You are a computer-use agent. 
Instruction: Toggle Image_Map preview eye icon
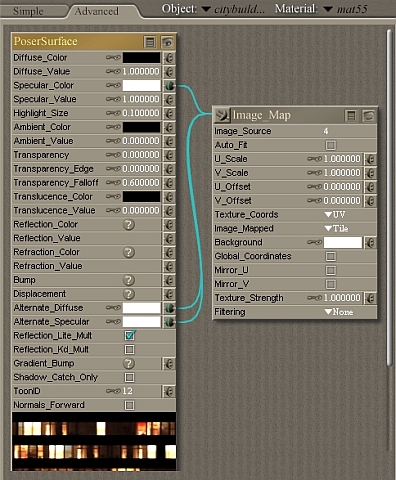pyautogui.click(x=368, y=116)
